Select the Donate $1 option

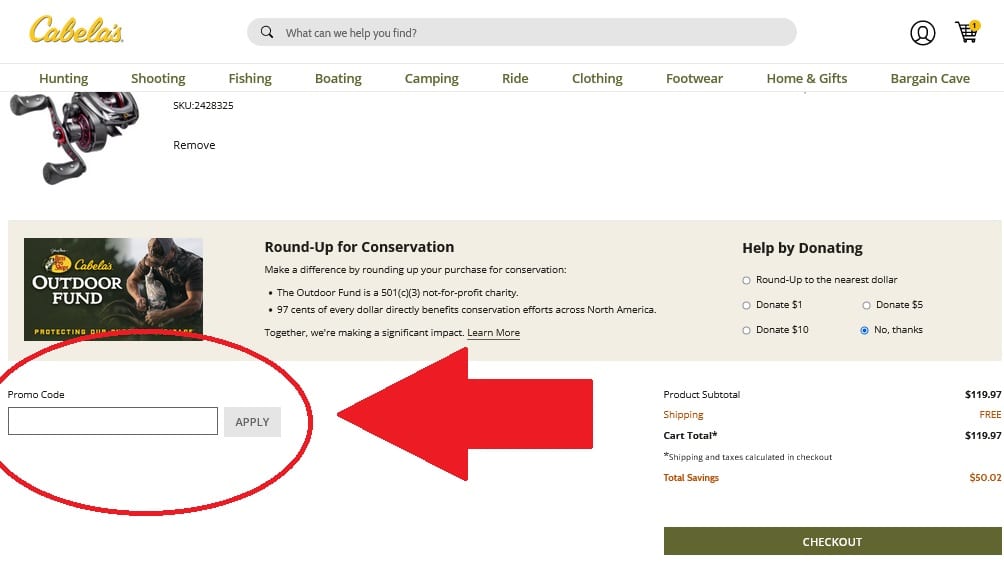click(x=746, y=306)
